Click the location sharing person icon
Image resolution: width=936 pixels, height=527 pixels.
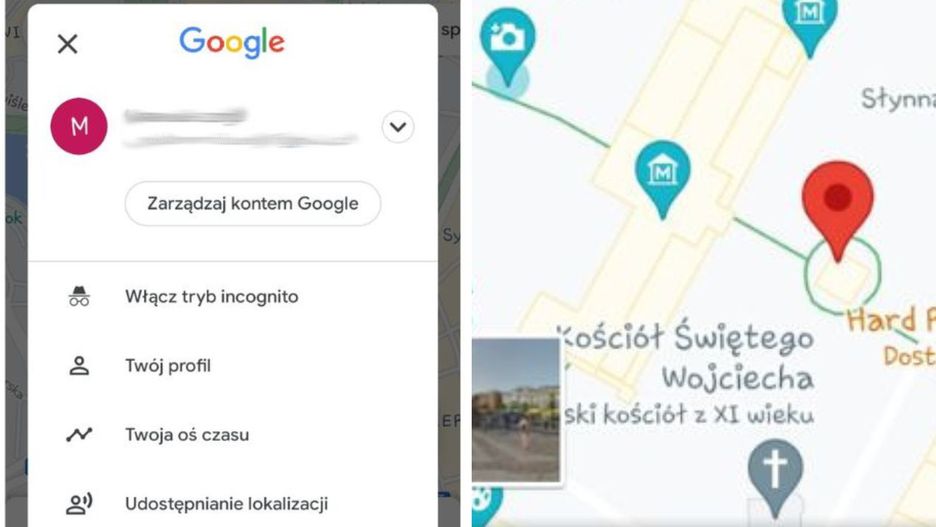(79, 504)
